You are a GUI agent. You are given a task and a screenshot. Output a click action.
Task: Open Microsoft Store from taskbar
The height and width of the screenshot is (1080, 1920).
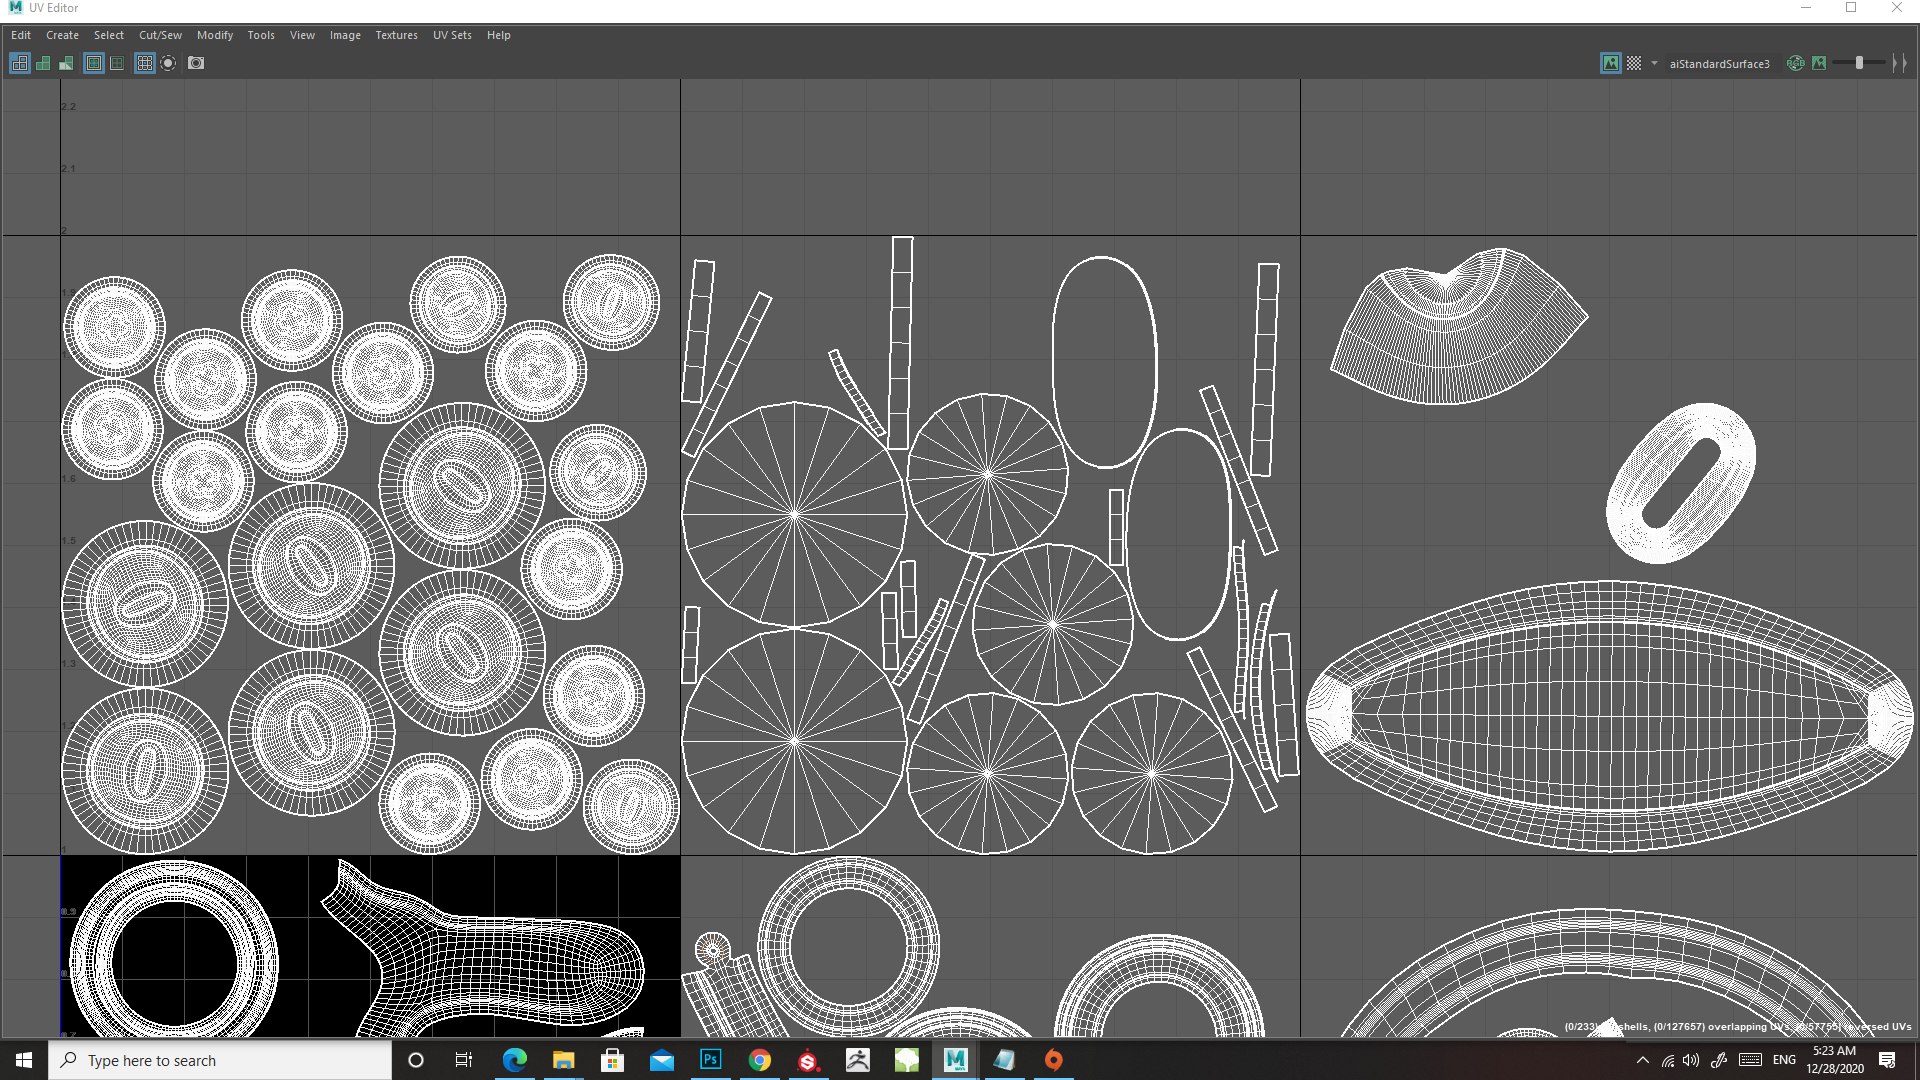612,1060
